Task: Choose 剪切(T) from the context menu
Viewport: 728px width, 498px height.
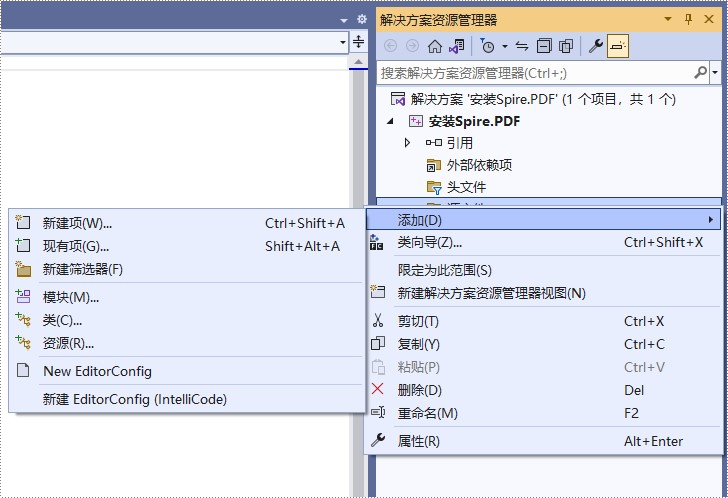Action: pyautogui.click(x=543, y=321)
